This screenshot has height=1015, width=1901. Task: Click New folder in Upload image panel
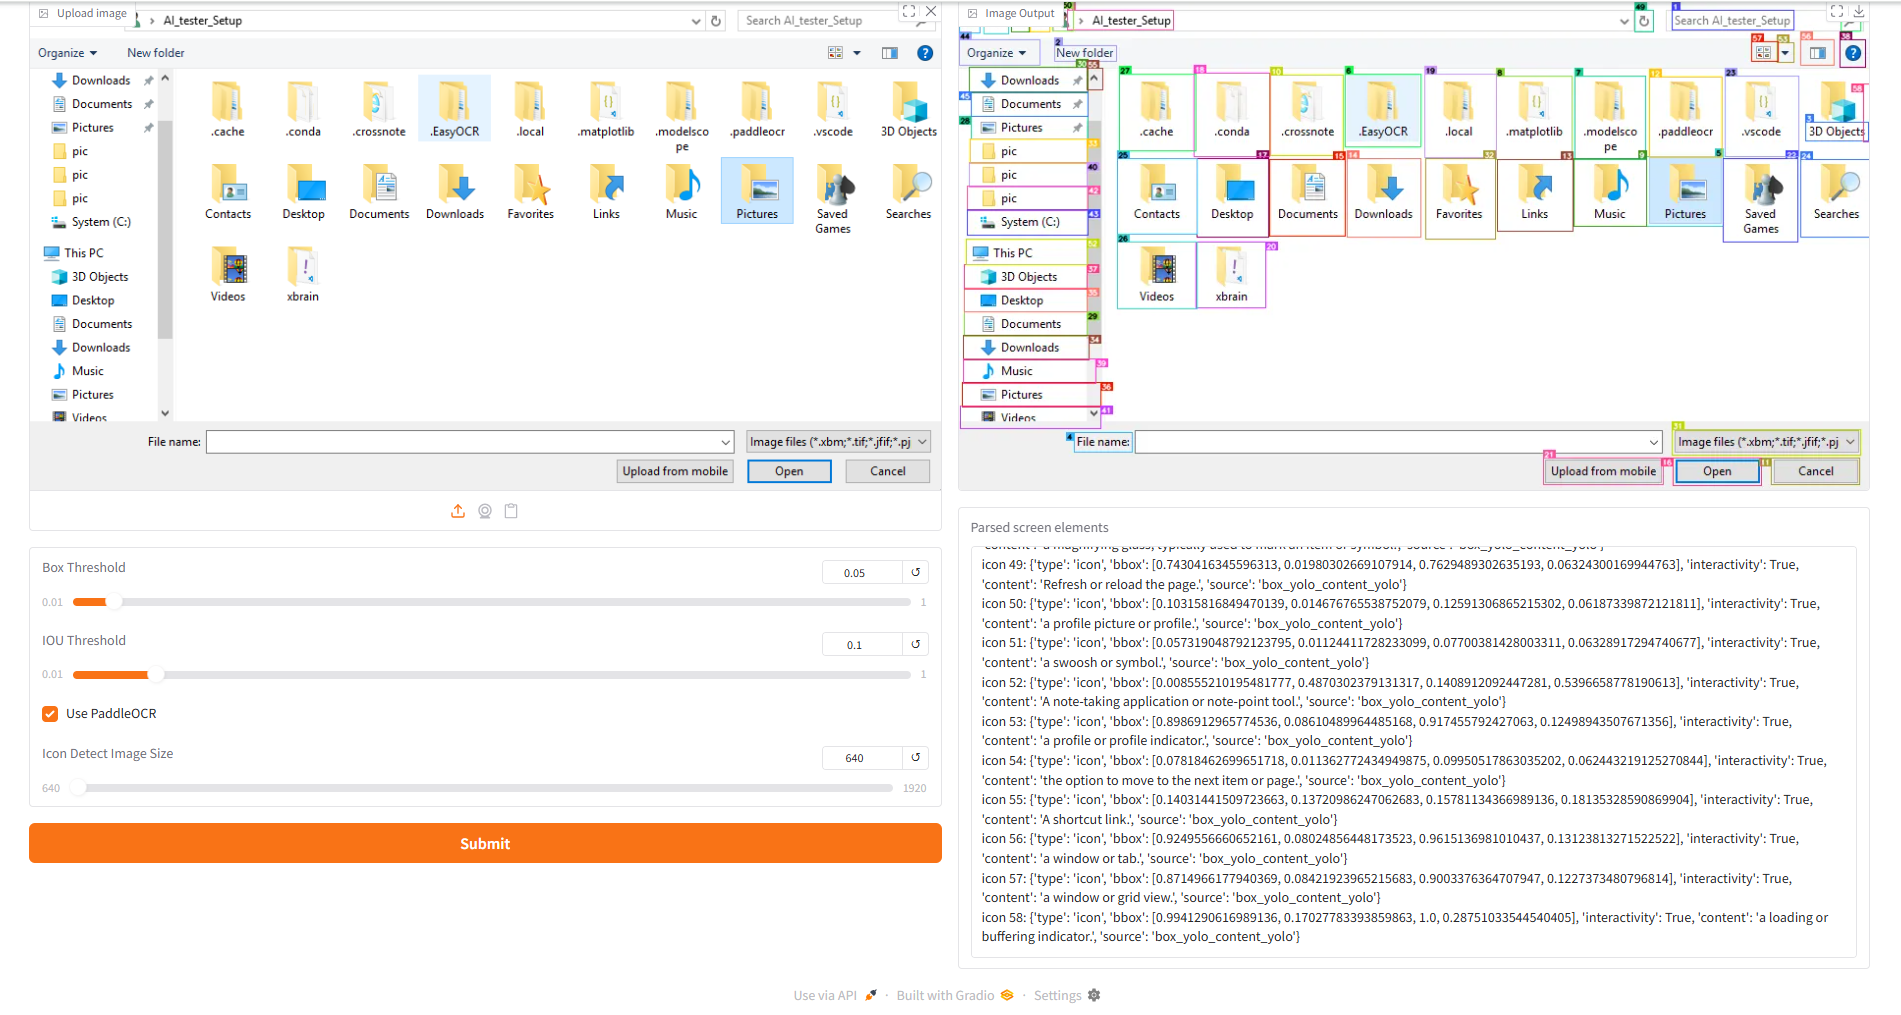click(x=156, y=53)
